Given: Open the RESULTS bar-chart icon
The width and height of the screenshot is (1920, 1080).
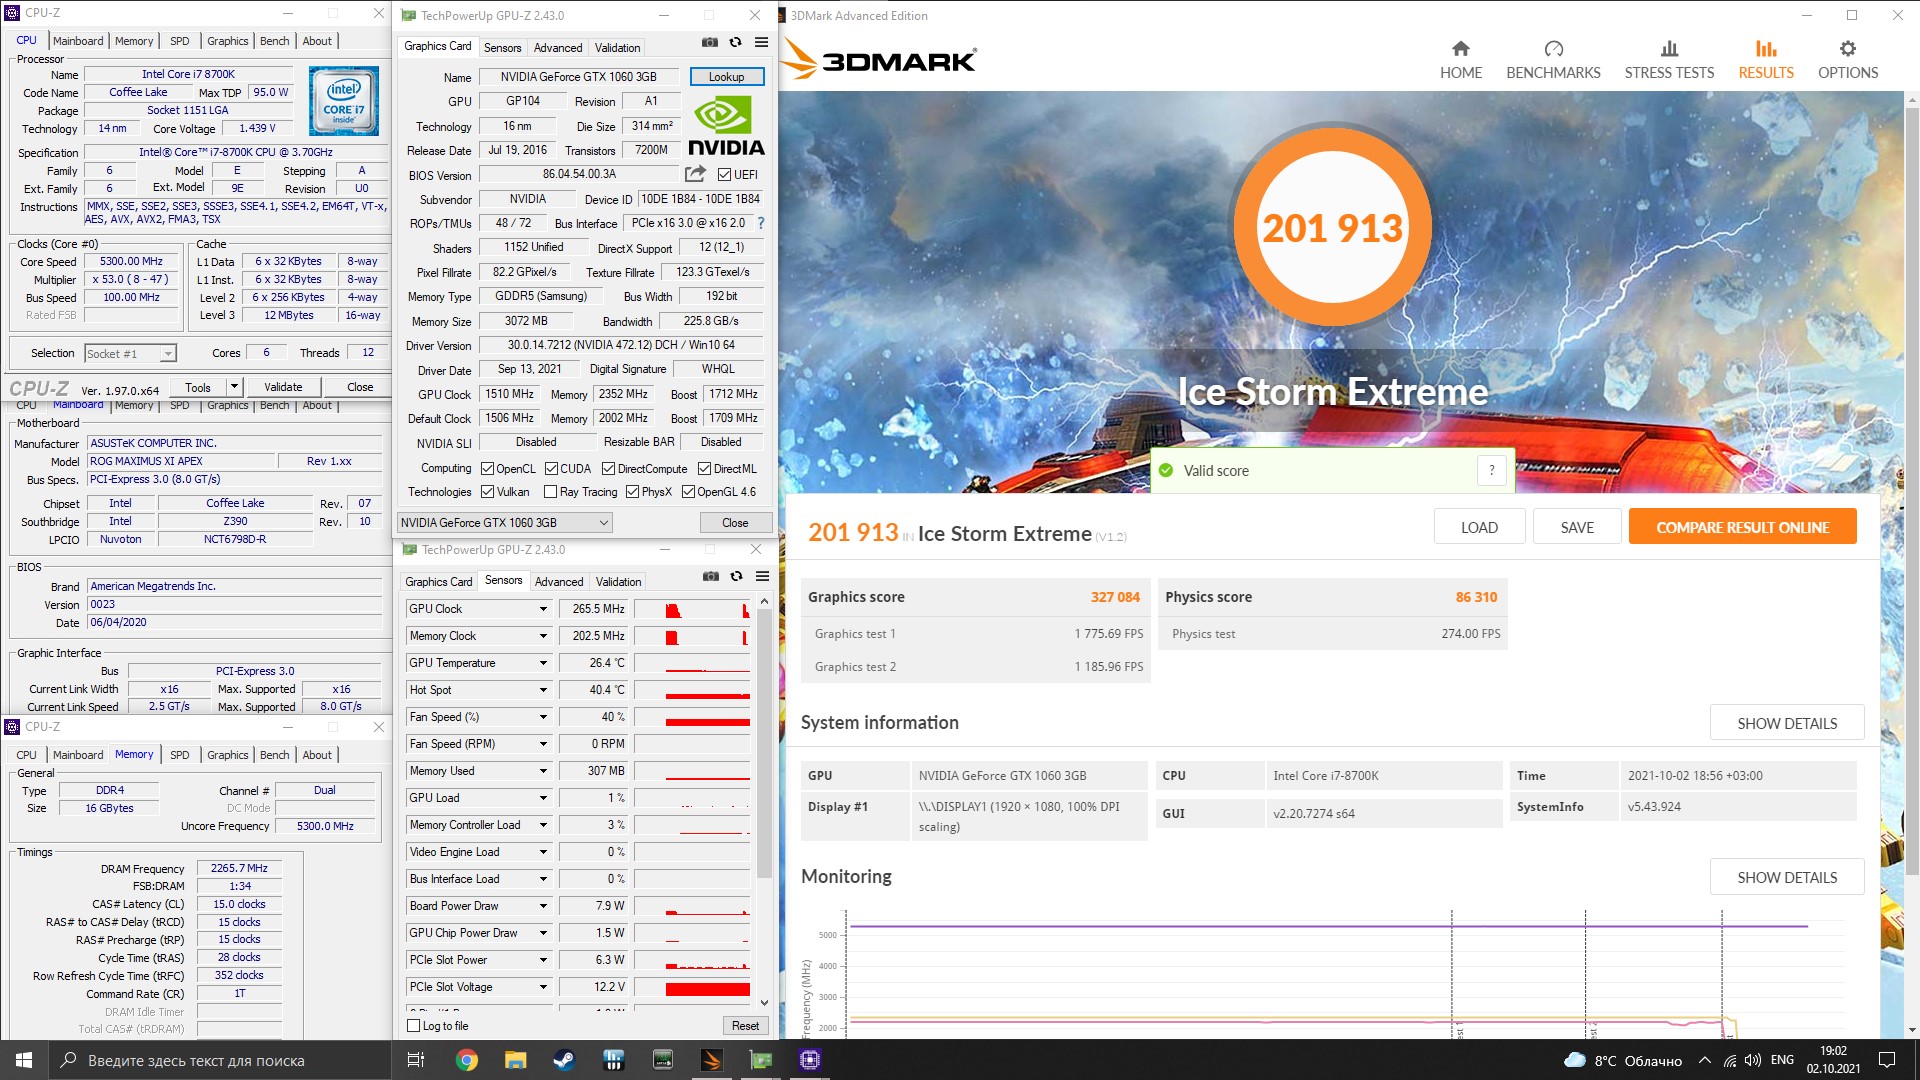Looking at the screenshot, I should point(1766,48).
